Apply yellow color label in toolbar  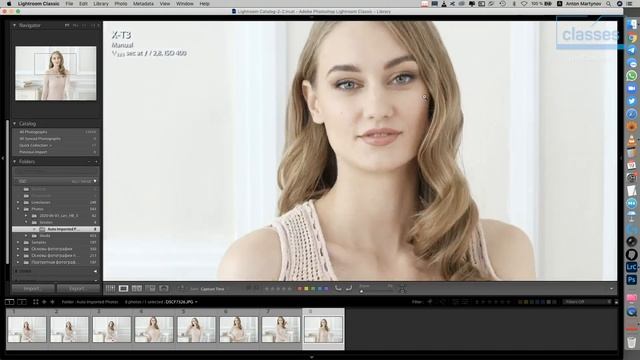click(x=306, y=289)
